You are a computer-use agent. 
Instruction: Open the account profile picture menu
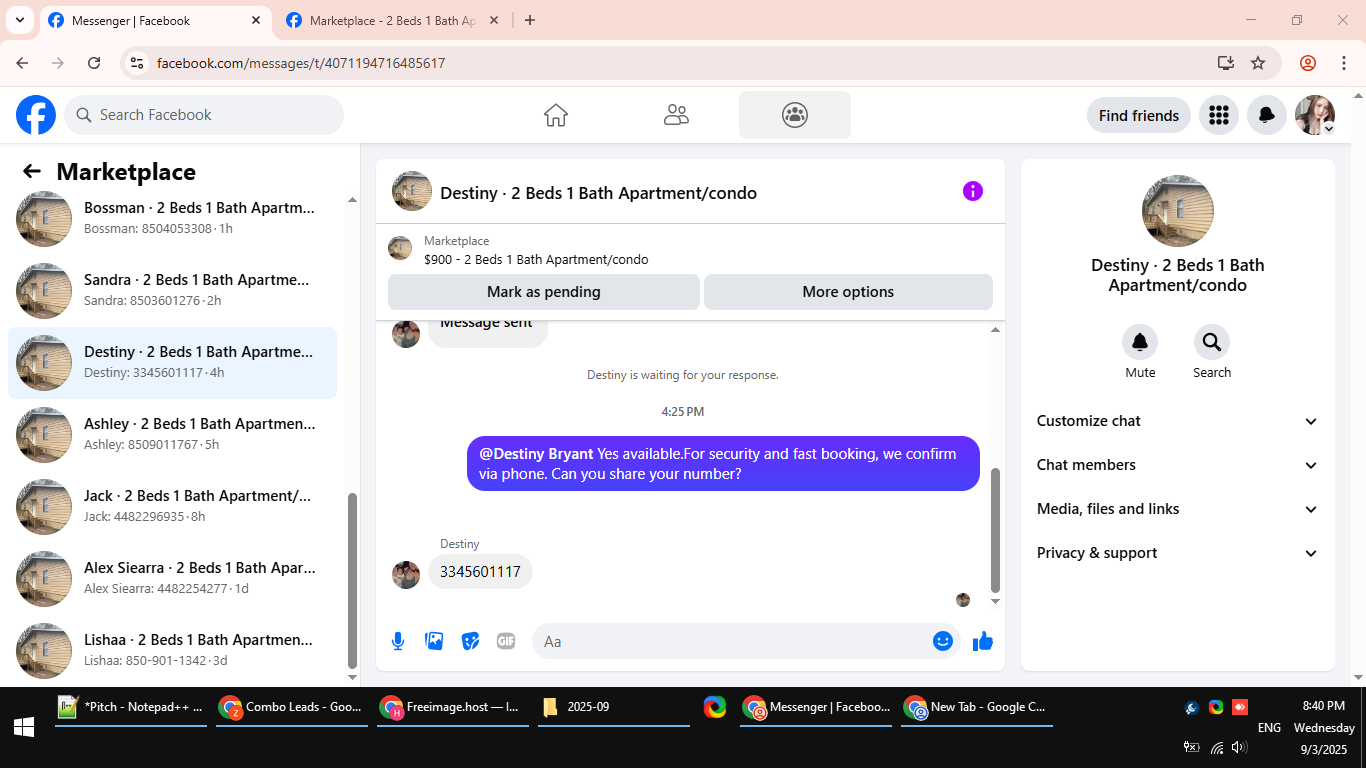(x=1315, y=115)
